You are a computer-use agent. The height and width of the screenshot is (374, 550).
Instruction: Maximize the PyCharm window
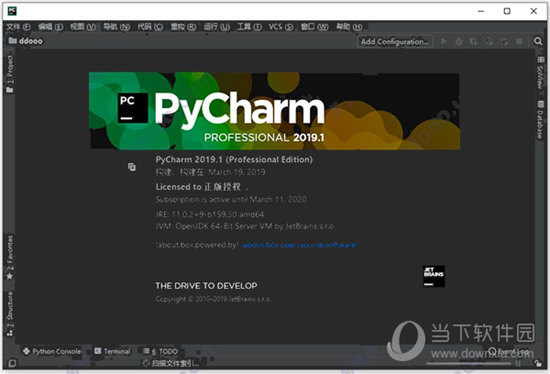pyautogui.click(x=507, y=11)
